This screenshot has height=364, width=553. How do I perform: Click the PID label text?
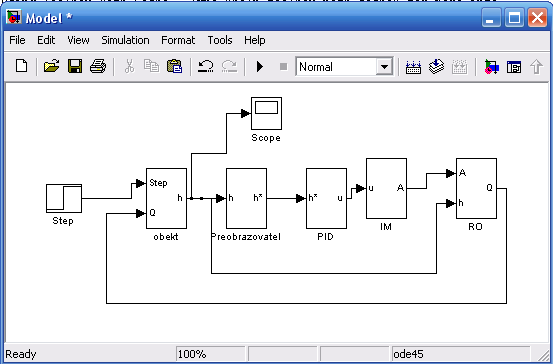click(x=325, y=237)
